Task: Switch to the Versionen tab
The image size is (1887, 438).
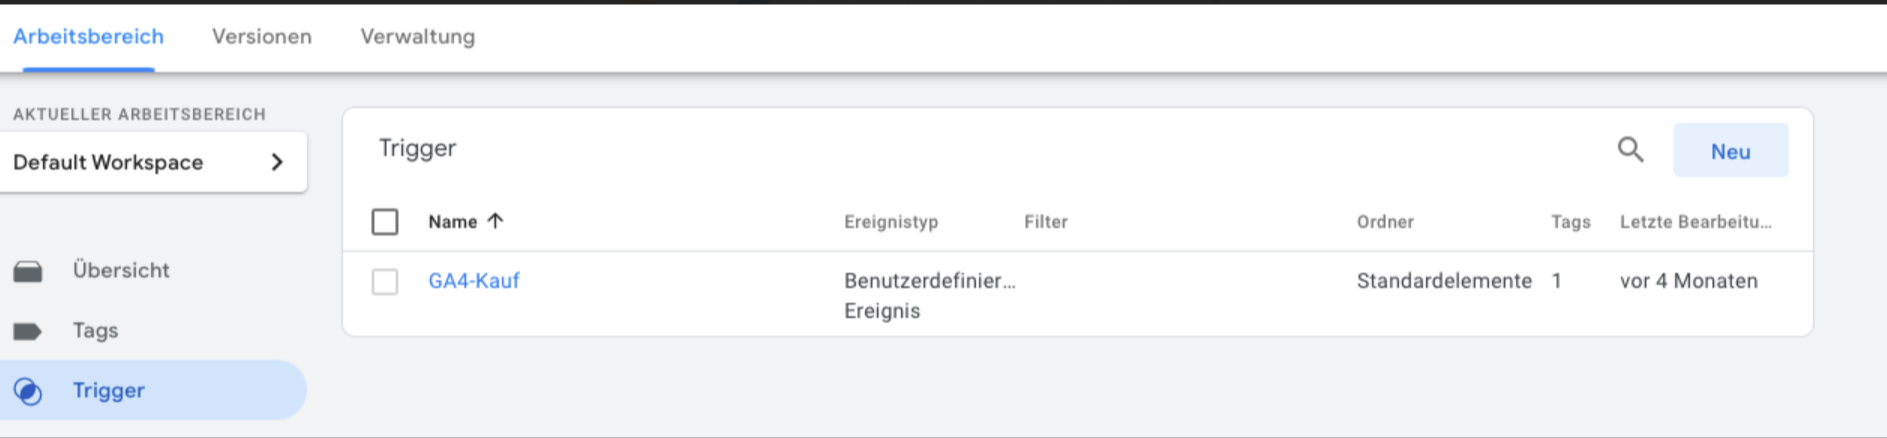Action: pos(262,36)
